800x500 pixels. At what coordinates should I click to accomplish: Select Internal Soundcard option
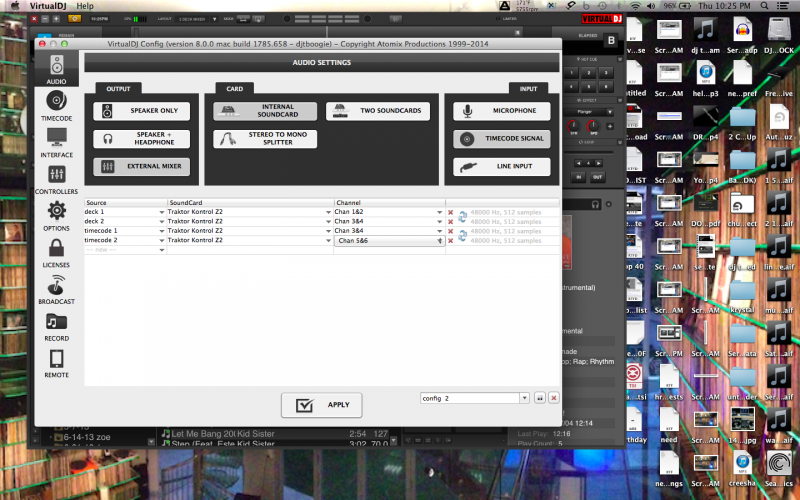tap(265, 111)
